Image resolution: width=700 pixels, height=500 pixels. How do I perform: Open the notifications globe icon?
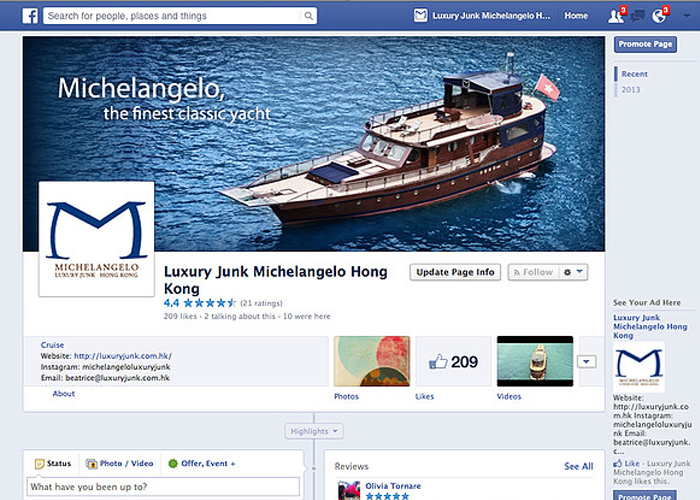tap(658, 16)
